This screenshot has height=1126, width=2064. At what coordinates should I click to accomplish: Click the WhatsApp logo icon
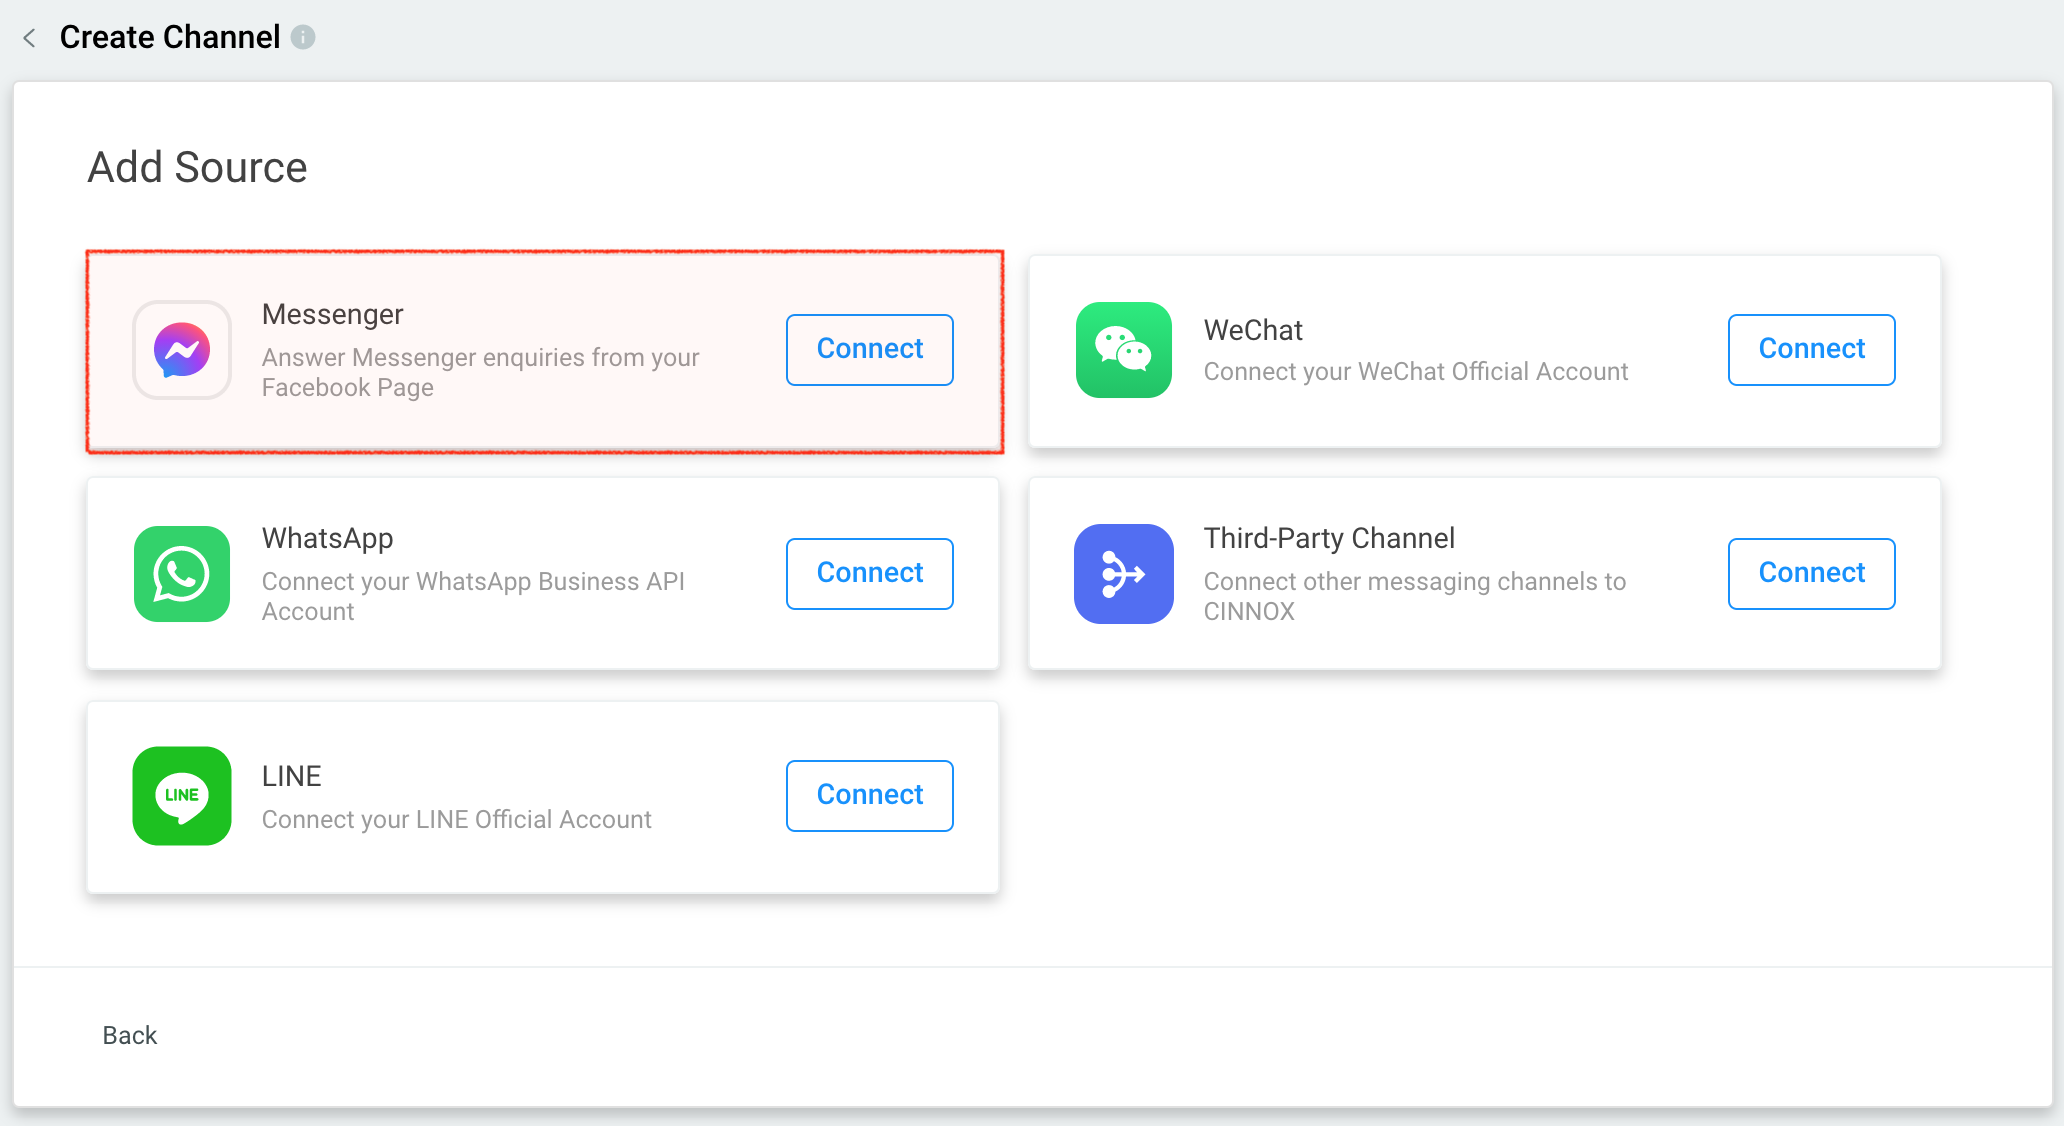click(x=182, y=574)
